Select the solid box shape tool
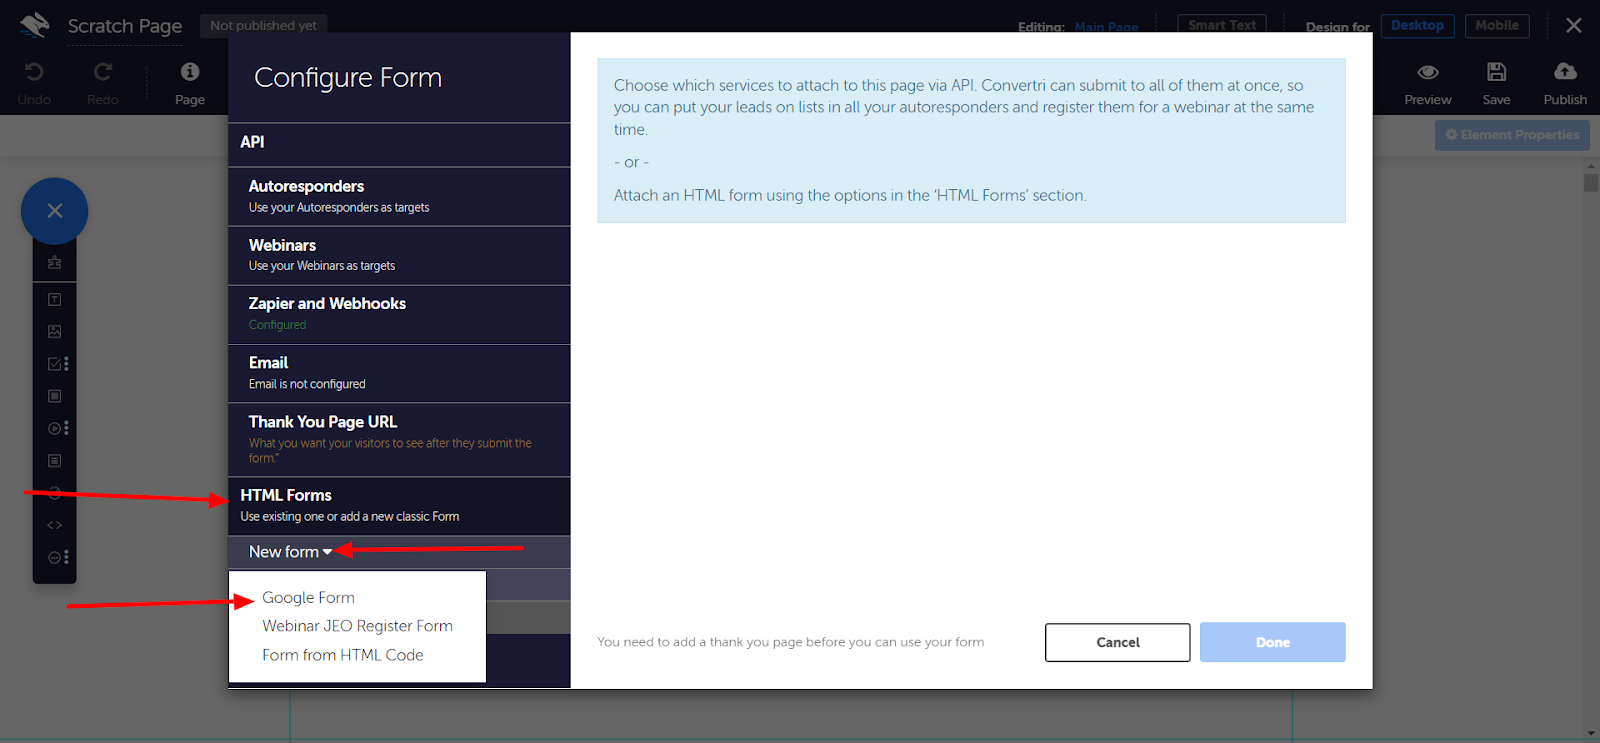This screenshot has height=743, width=1600. [x=55, y=396]
